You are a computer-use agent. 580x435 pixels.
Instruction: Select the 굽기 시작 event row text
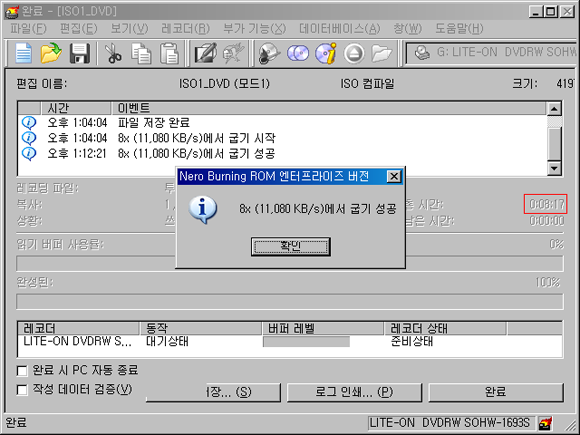click(x=196, y=138)
